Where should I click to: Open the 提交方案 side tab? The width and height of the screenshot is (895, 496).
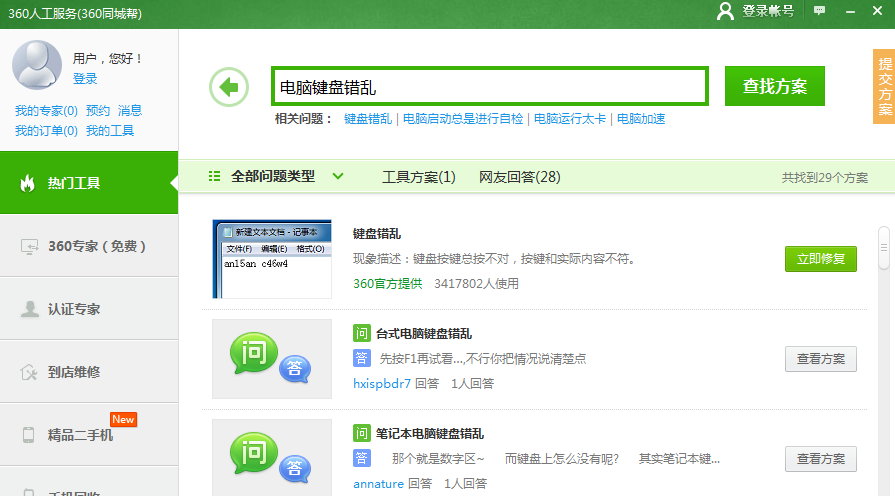pos(884,87)
